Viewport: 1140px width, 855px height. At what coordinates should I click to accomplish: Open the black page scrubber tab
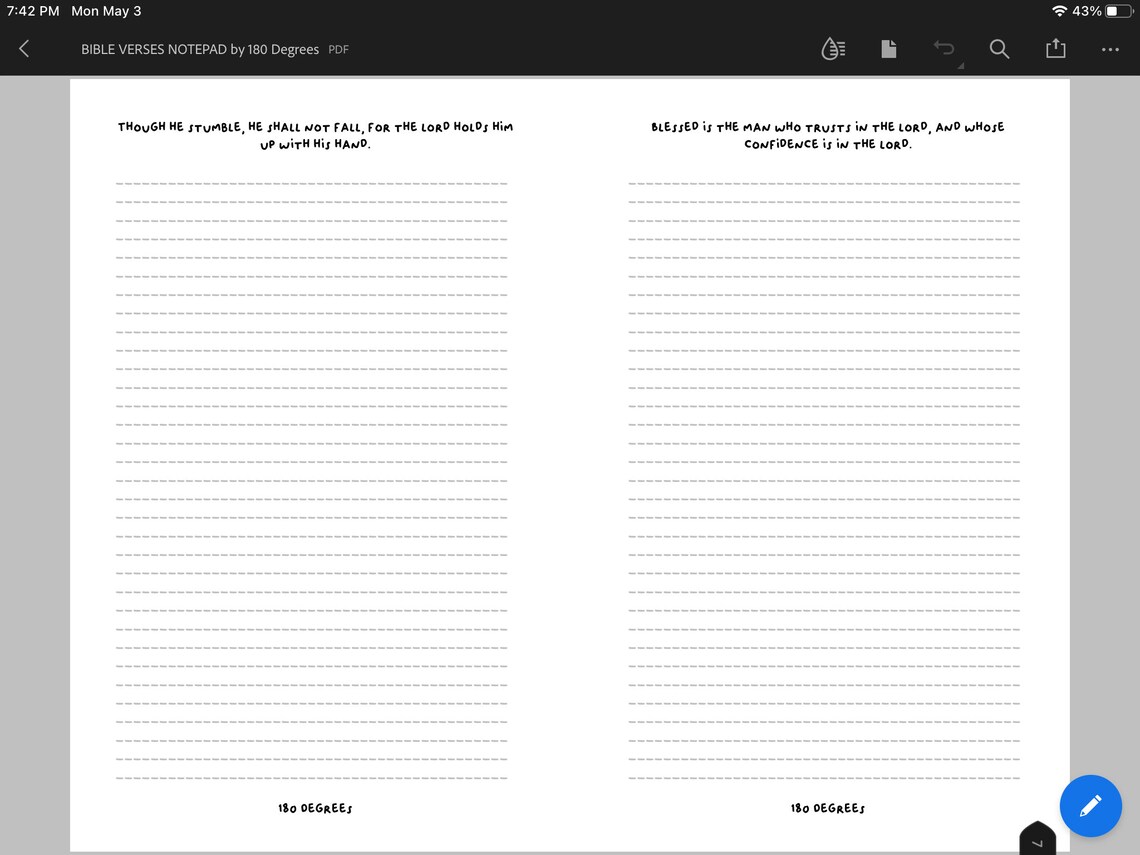coord(1037,839)
